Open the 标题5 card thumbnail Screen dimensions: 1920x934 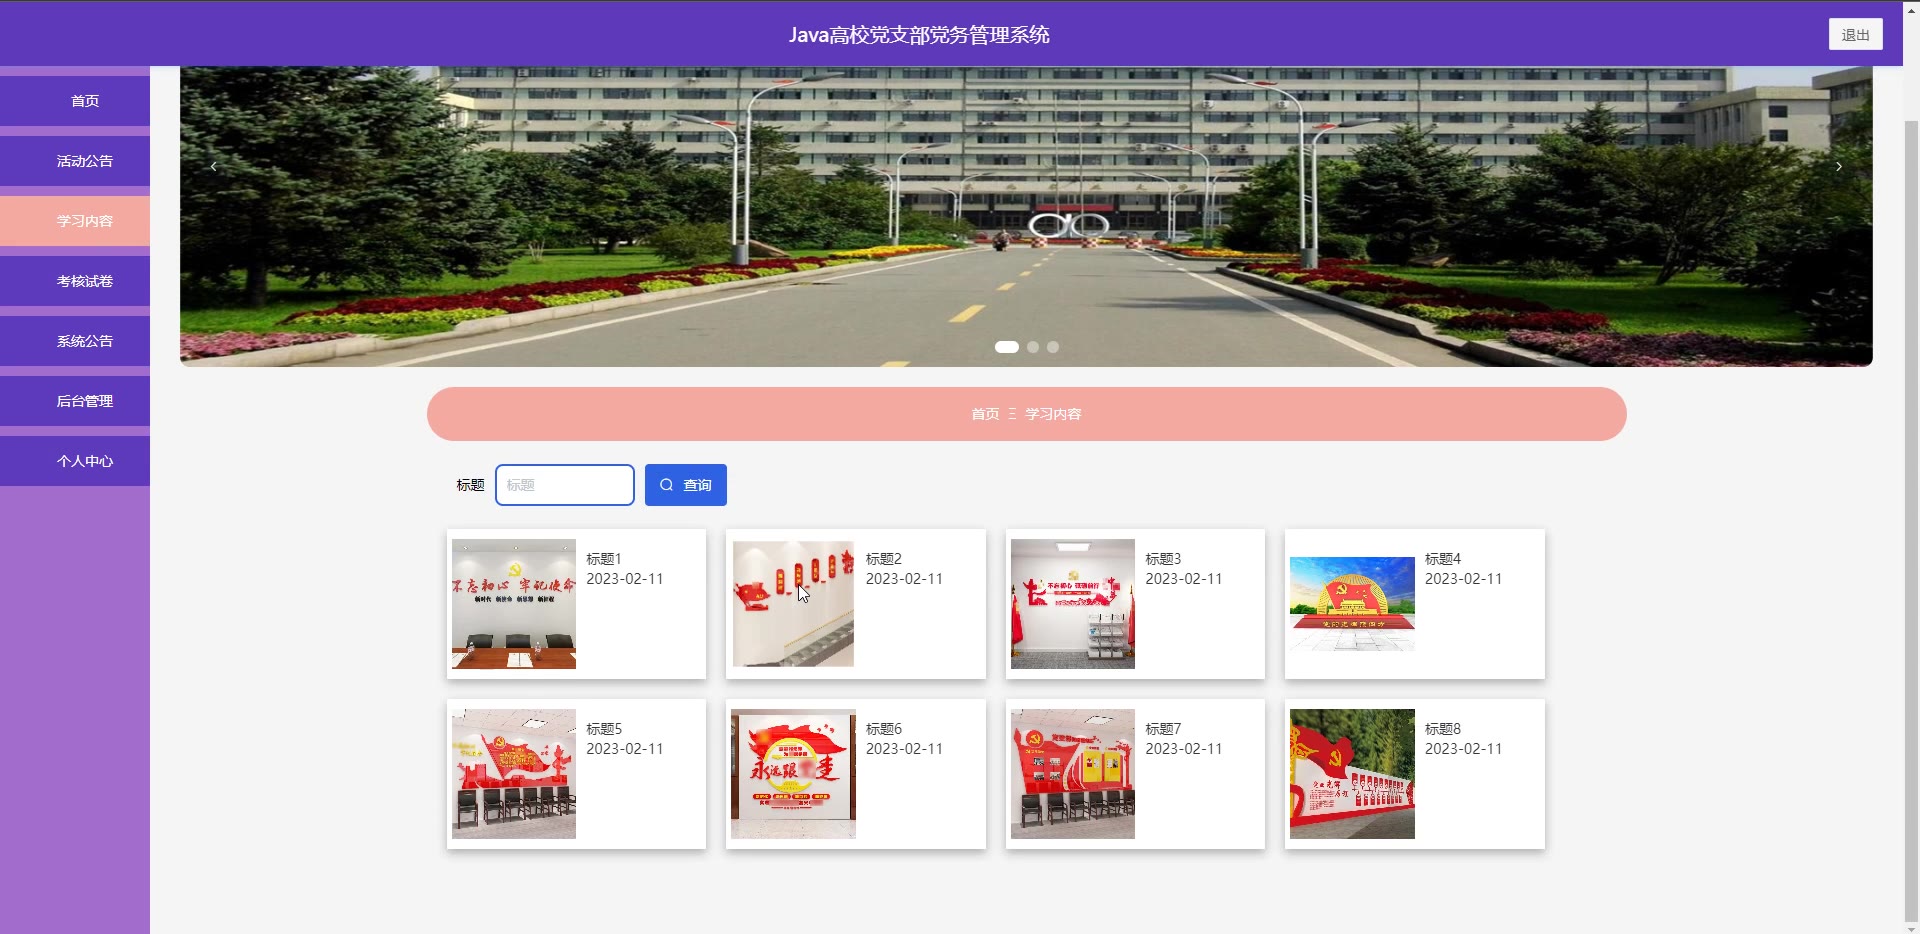[514, 774]
